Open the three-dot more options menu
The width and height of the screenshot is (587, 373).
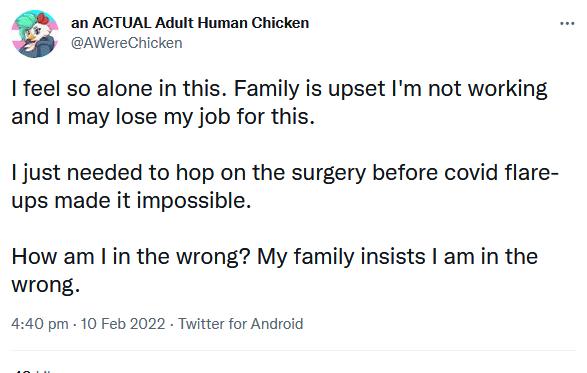click(x=567, y=24)
